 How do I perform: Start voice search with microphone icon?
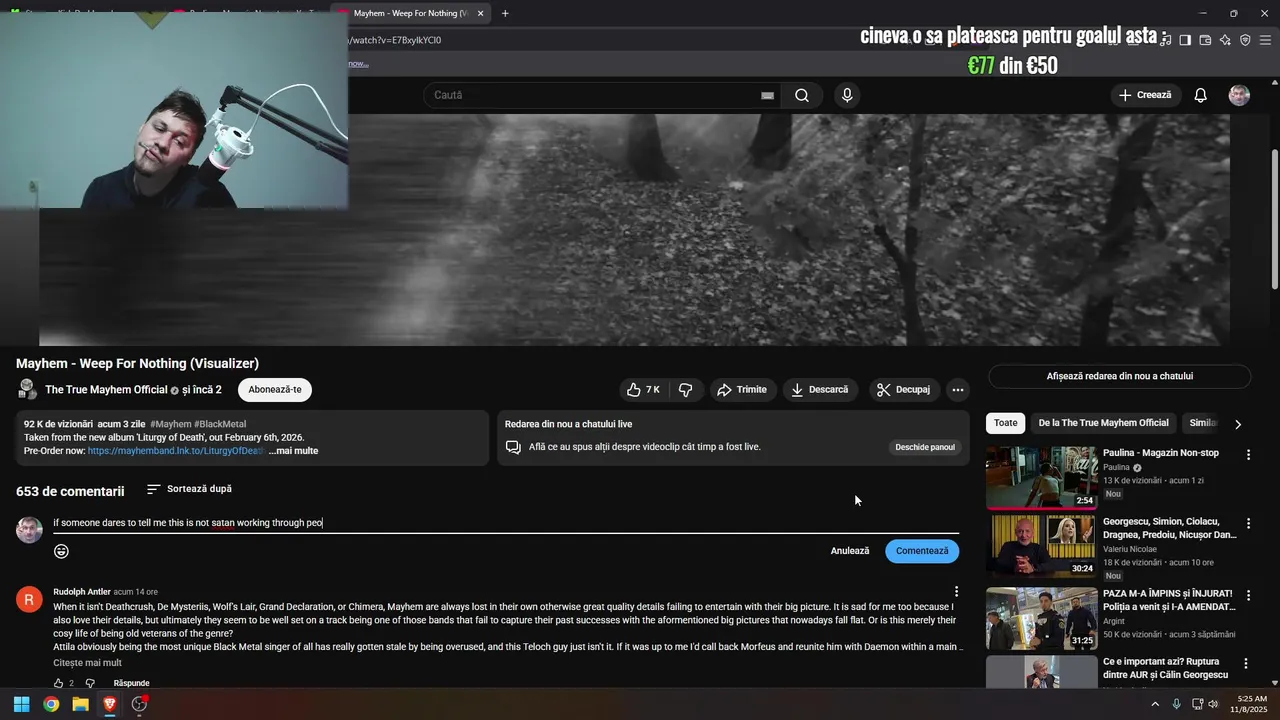[x=847, y=95]
